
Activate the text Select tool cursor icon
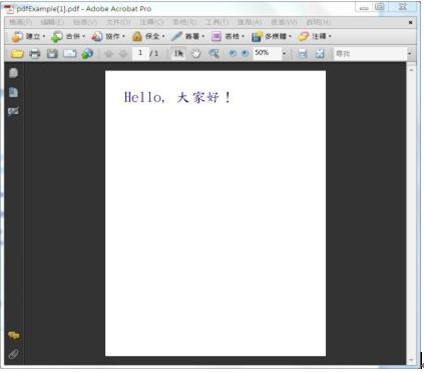tap(179, 53)
